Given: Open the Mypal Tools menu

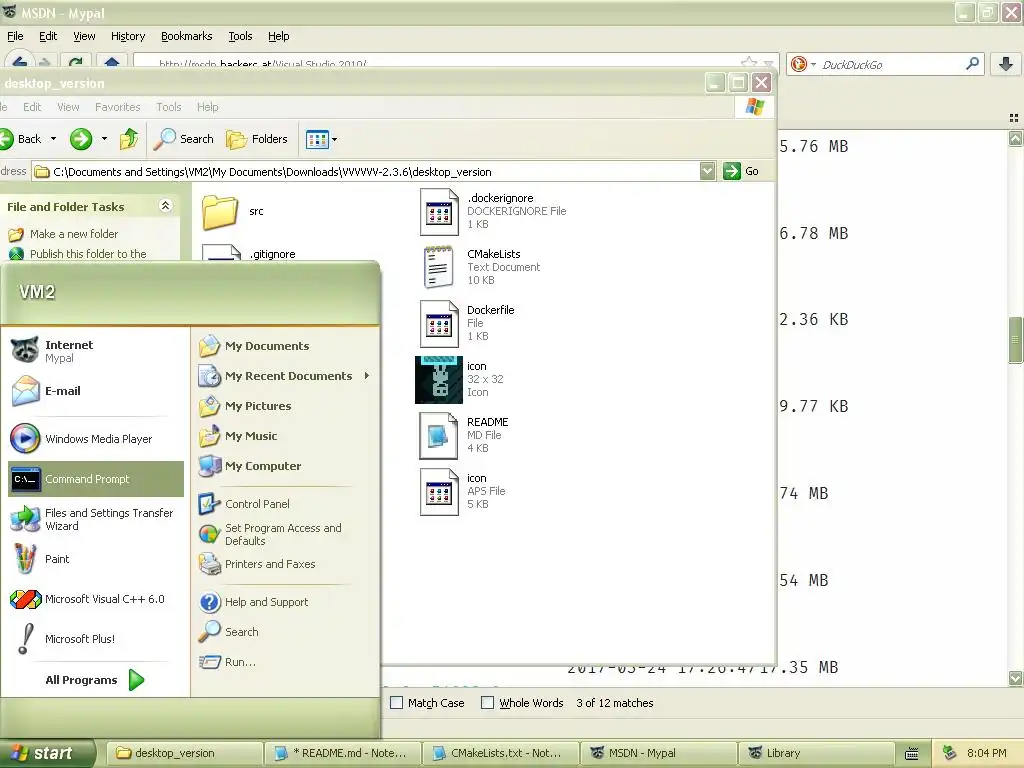Looking at the screenshot, I should coord(240,36).
